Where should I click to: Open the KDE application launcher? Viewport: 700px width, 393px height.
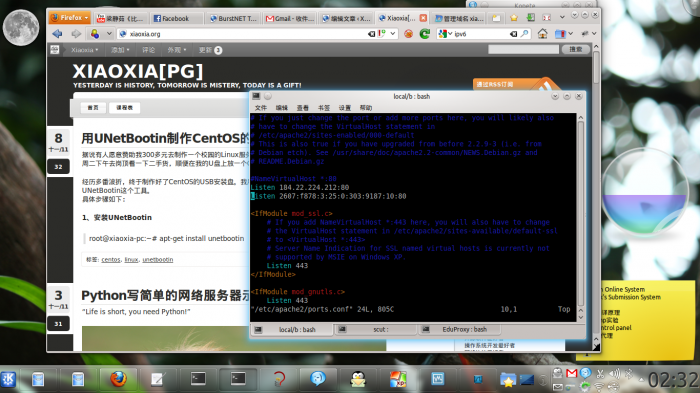[8, 380]
